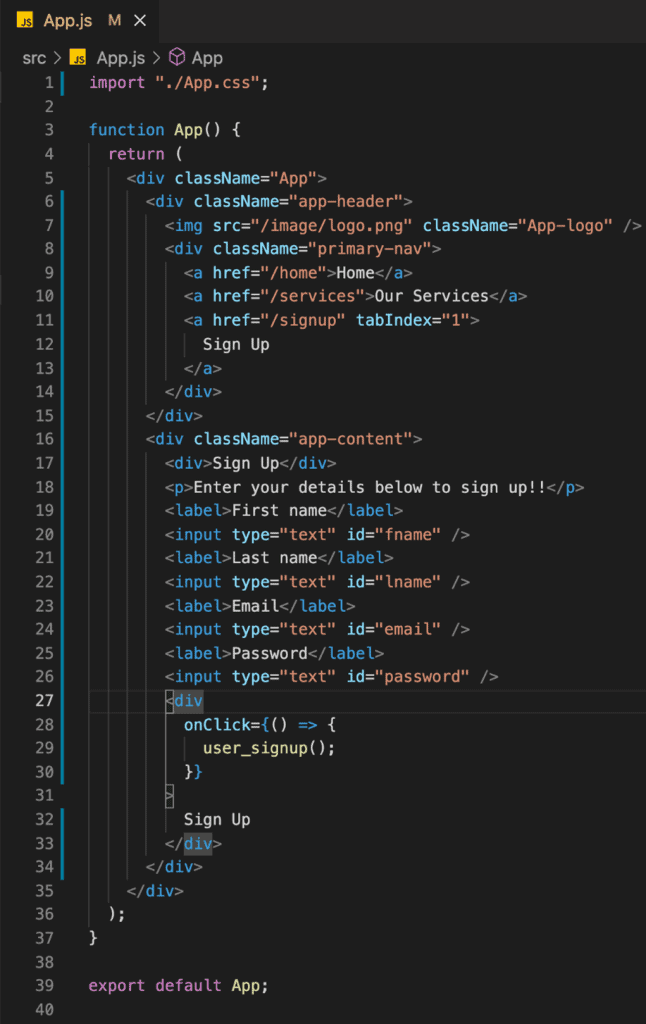Click line number 40 in the gutter
646x1024 pixels.
tap(44, 1010)
